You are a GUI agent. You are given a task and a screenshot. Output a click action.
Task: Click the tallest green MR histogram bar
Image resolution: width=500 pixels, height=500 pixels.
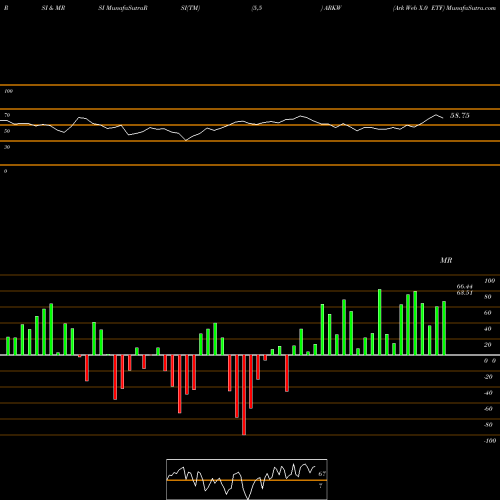pyautogui.click(x=380, y=322)
